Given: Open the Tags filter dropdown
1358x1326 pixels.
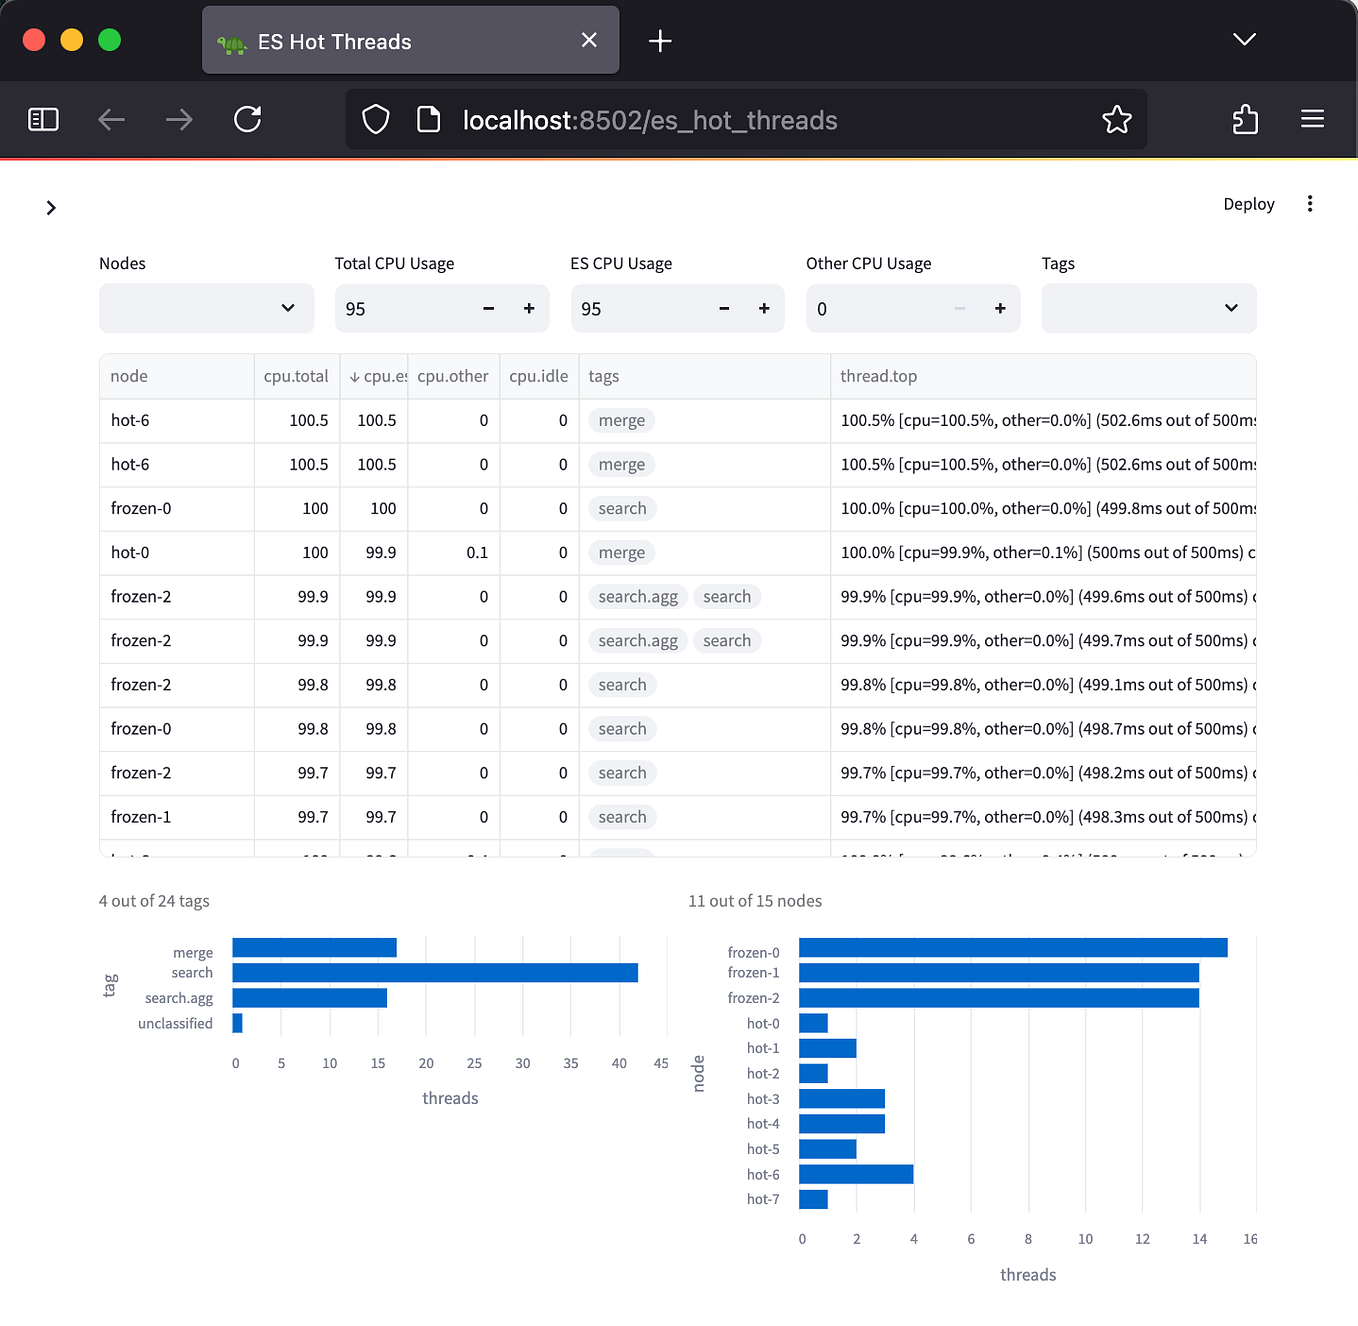Looking at the screenshot, I should click(1148, 308).
